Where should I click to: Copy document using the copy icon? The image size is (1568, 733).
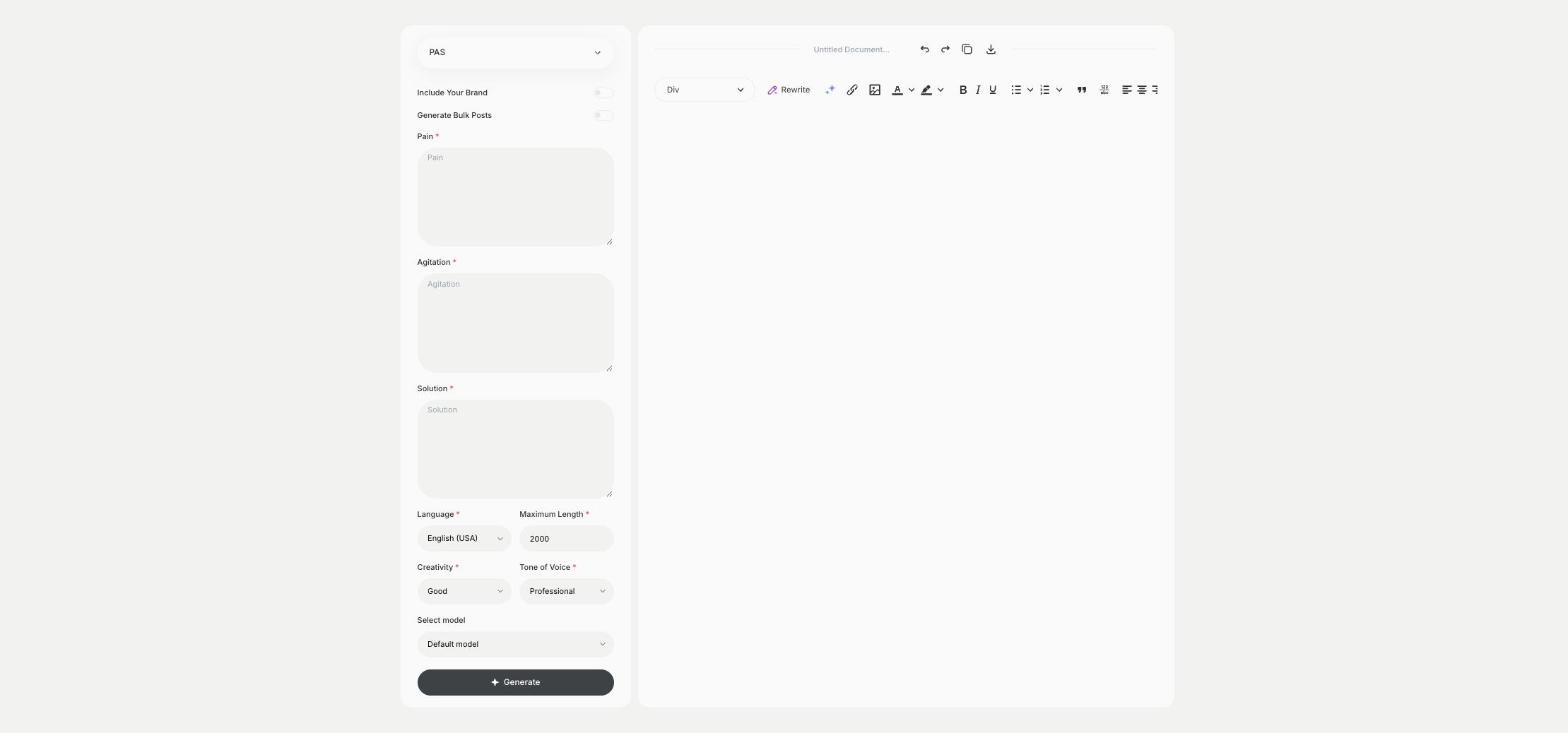(967, 49)
